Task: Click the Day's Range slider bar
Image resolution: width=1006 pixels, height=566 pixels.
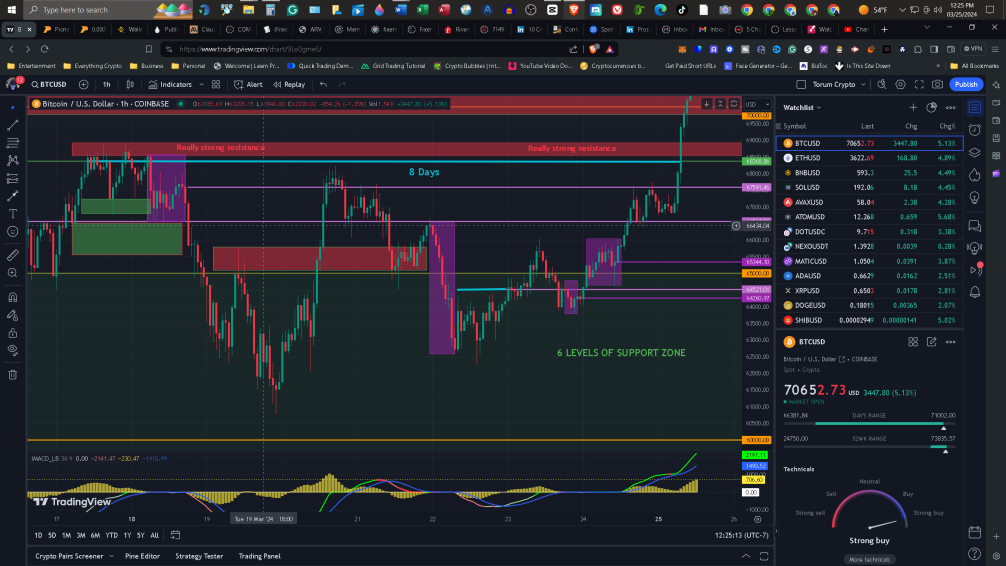Action: click(x=869, y=424)
